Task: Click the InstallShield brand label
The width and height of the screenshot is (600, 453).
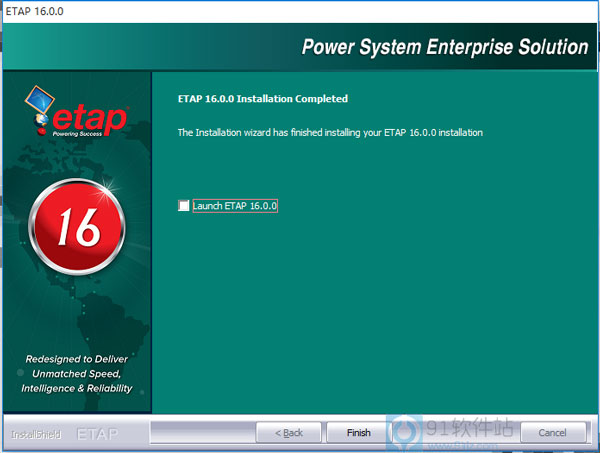Action: pos(34,434)
